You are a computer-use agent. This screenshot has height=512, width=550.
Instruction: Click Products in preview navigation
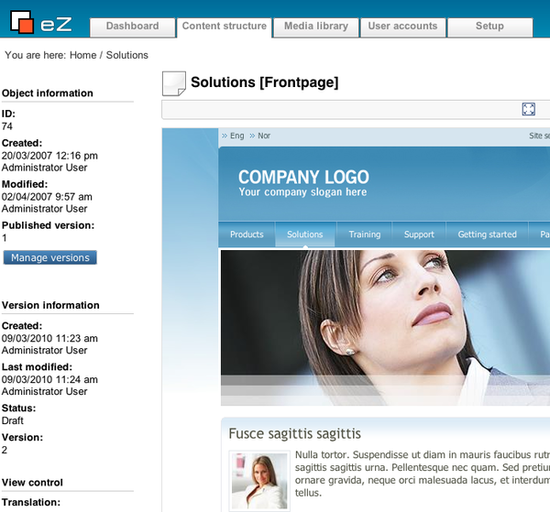tap(247, 234)
